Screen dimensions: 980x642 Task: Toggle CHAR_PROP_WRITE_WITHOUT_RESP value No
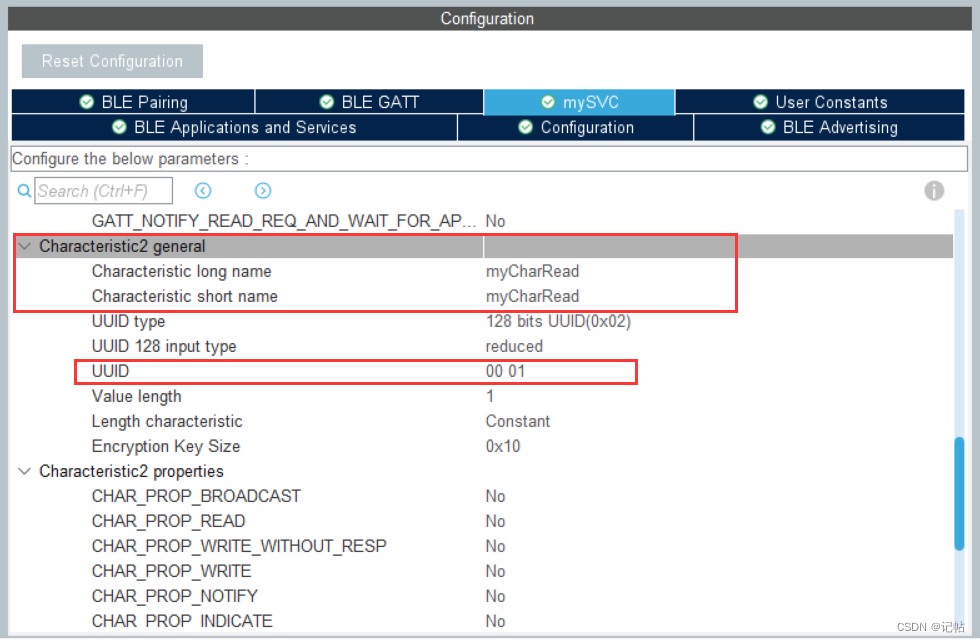(x=496, y=546)
